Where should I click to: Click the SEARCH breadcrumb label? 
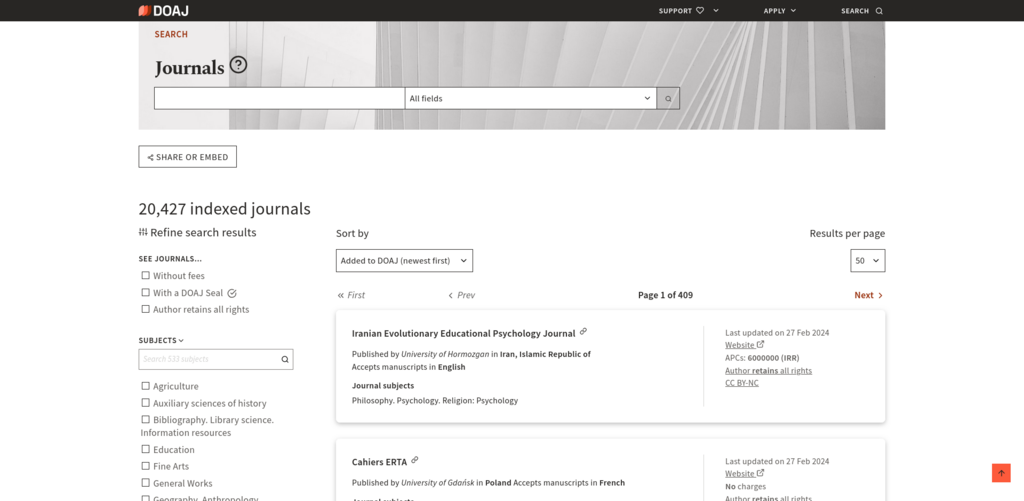click(x=171, y=34)
